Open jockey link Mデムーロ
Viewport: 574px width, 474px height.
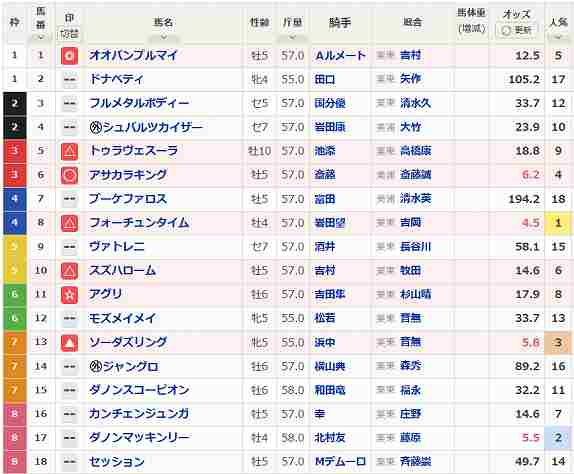pos(340,461)
